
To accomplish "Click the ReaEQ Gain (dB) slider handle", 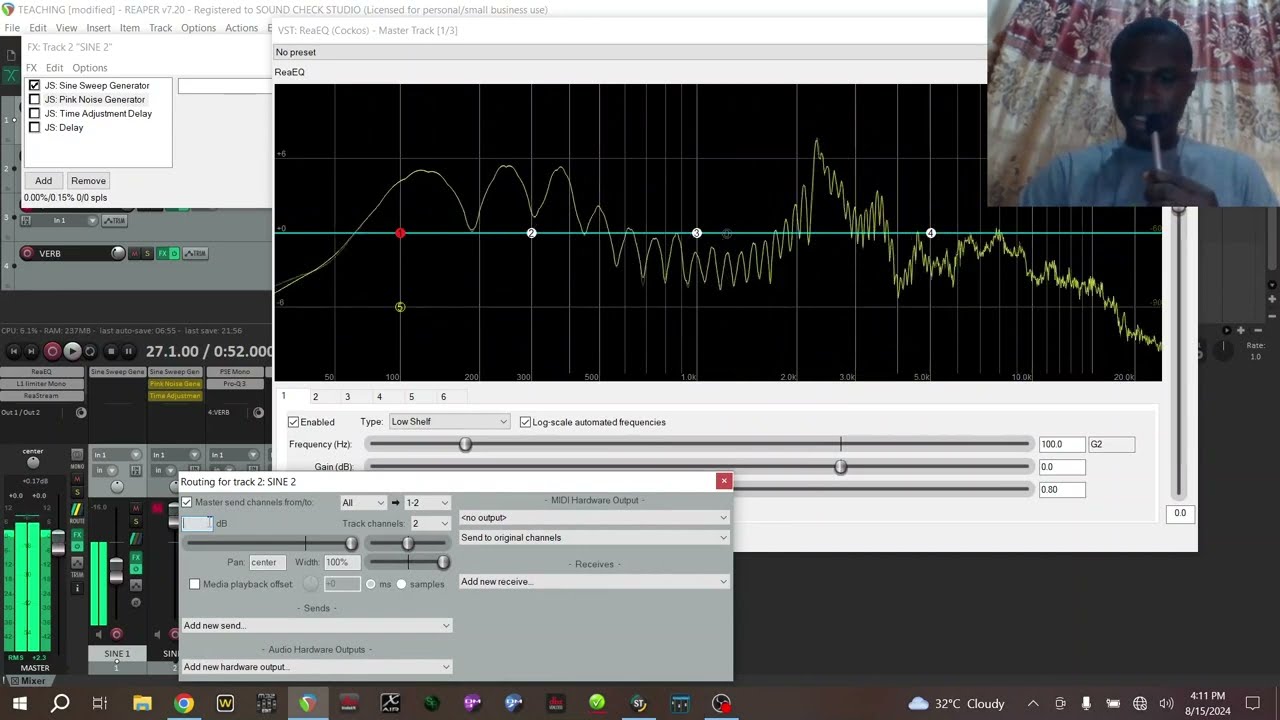I will click(840, 467).
